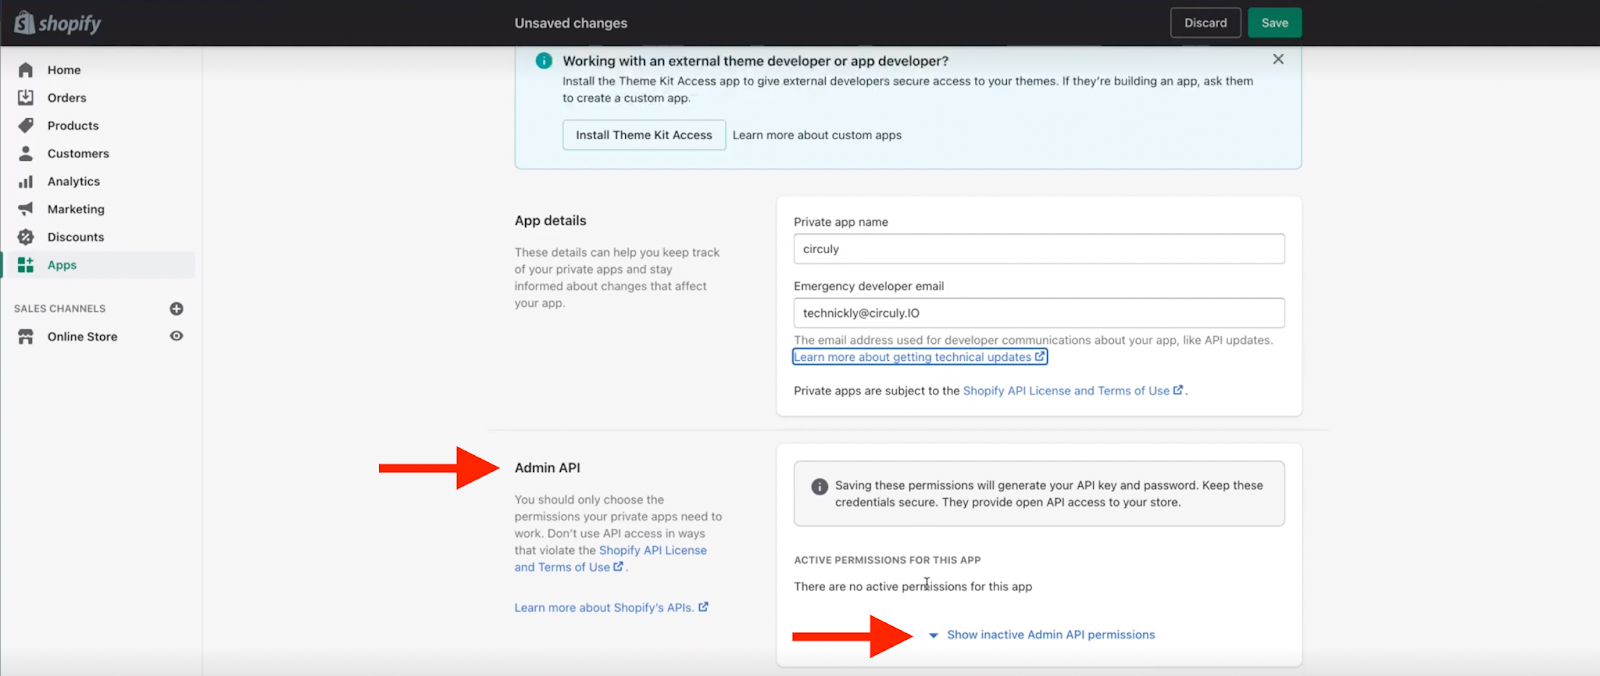Add a sales channel with plus icon
1600x676 pixels.
pyautogui.click(x=176, y=309)
